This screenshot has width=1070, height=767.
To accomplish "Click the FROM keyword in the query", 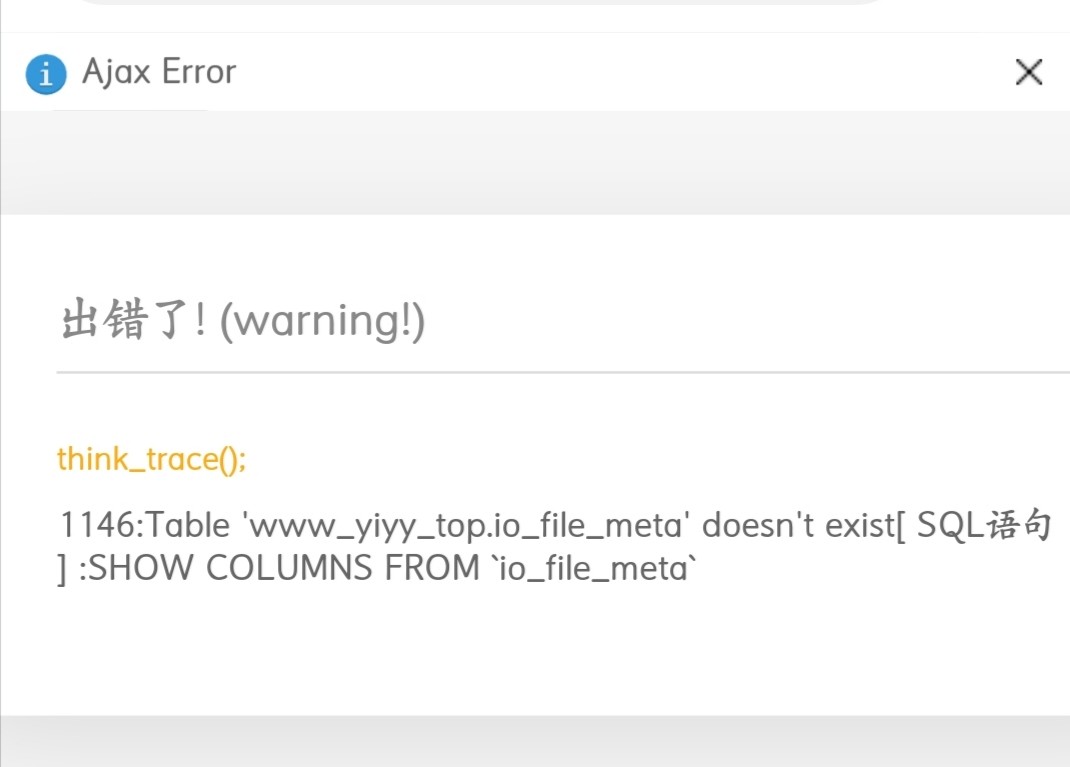I will tap(432, 568).
